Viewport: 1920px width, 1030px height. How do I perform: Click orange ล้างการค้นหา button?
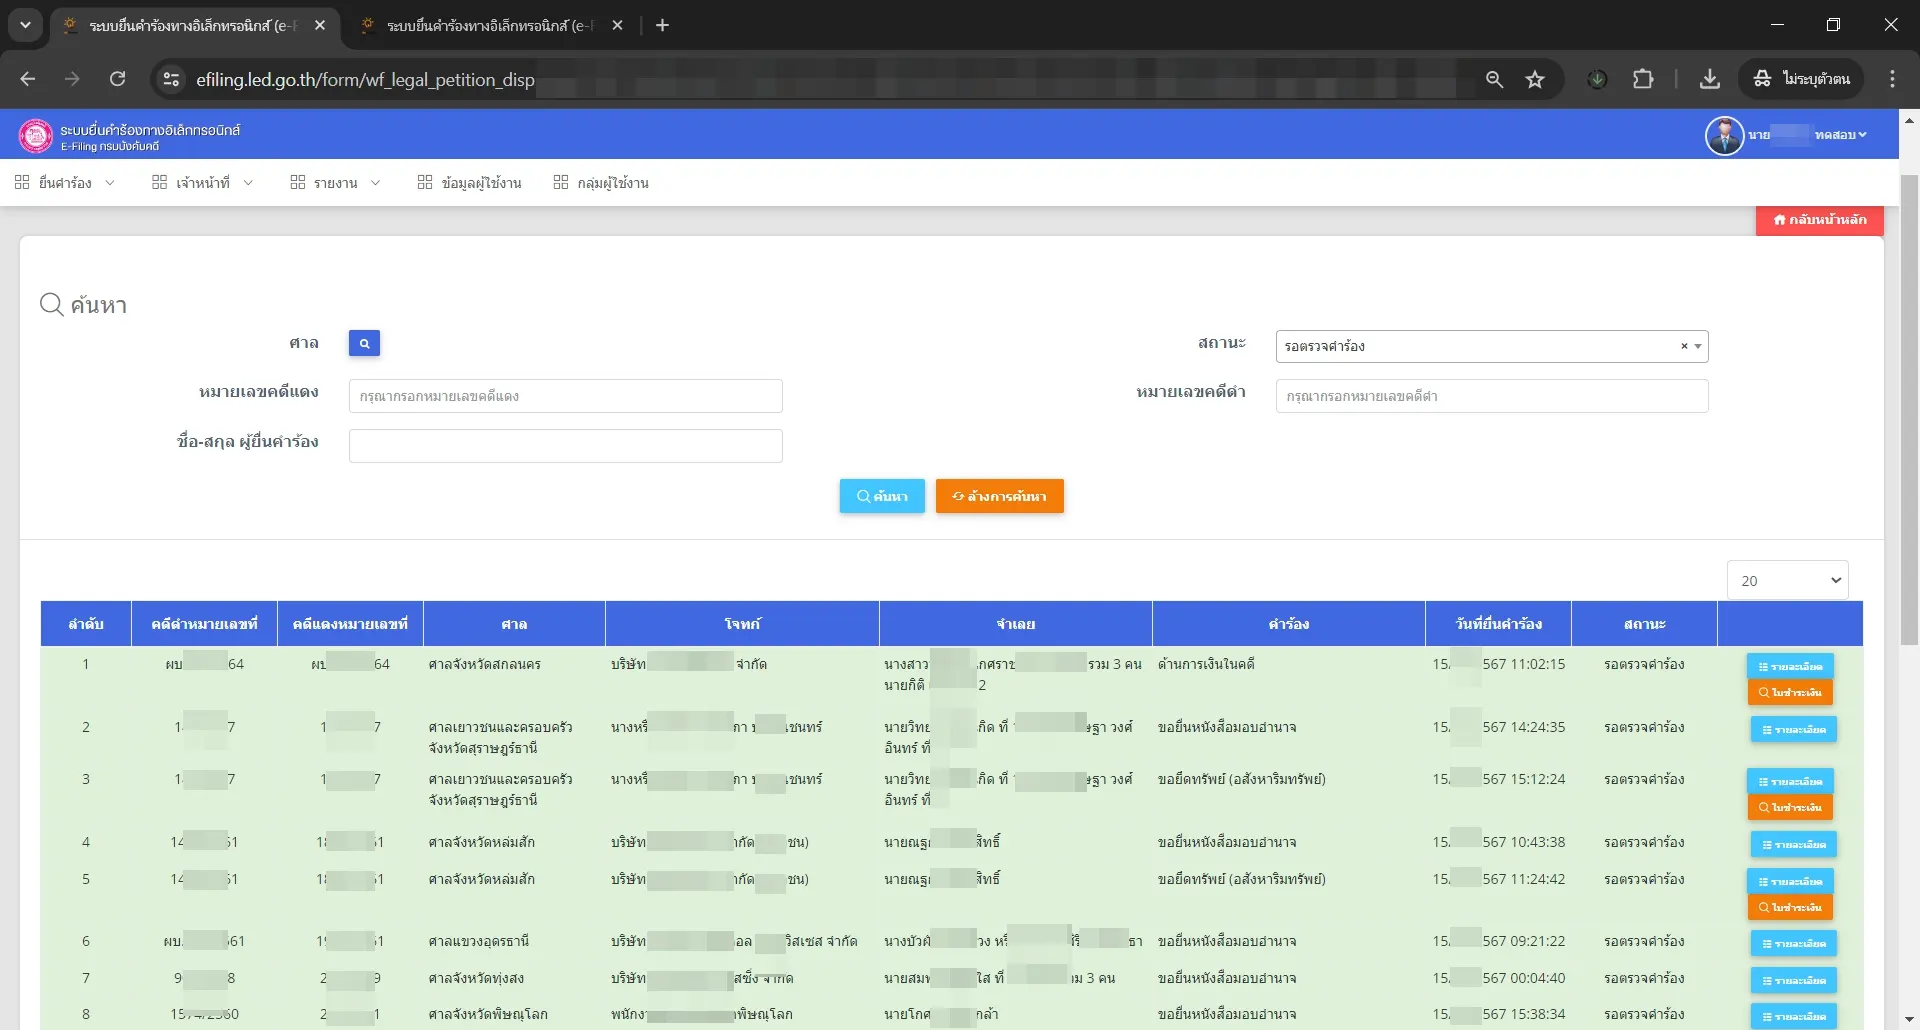click(x=1000, y=496)
